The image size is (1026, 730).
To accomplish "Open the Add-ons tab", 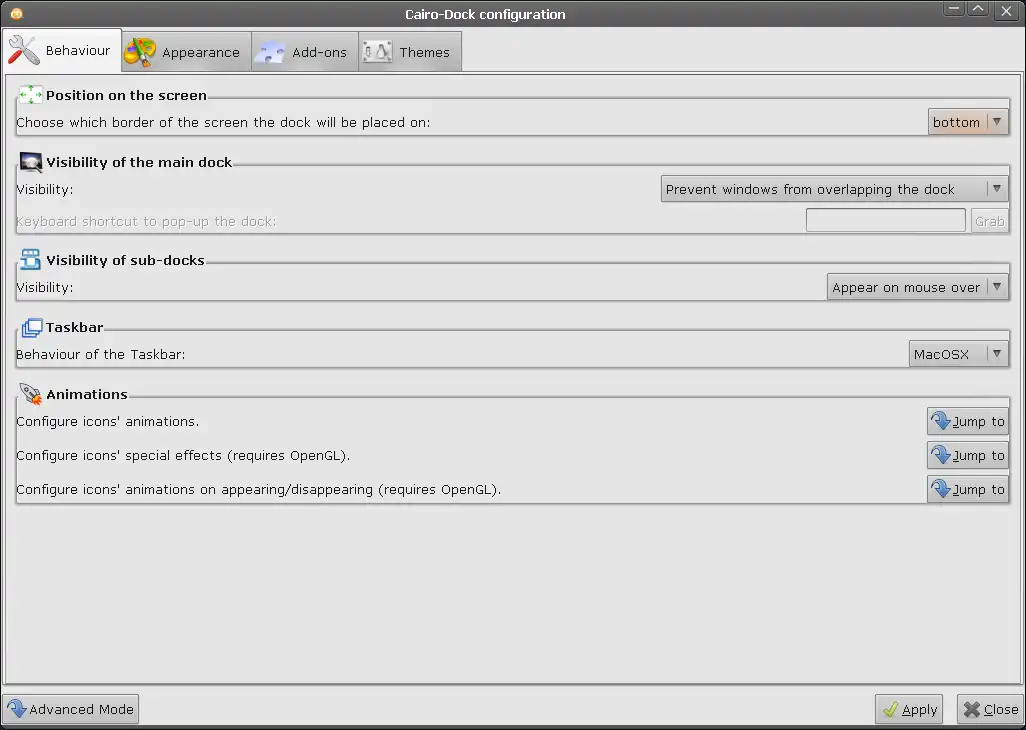I will (x=305, y=52).
